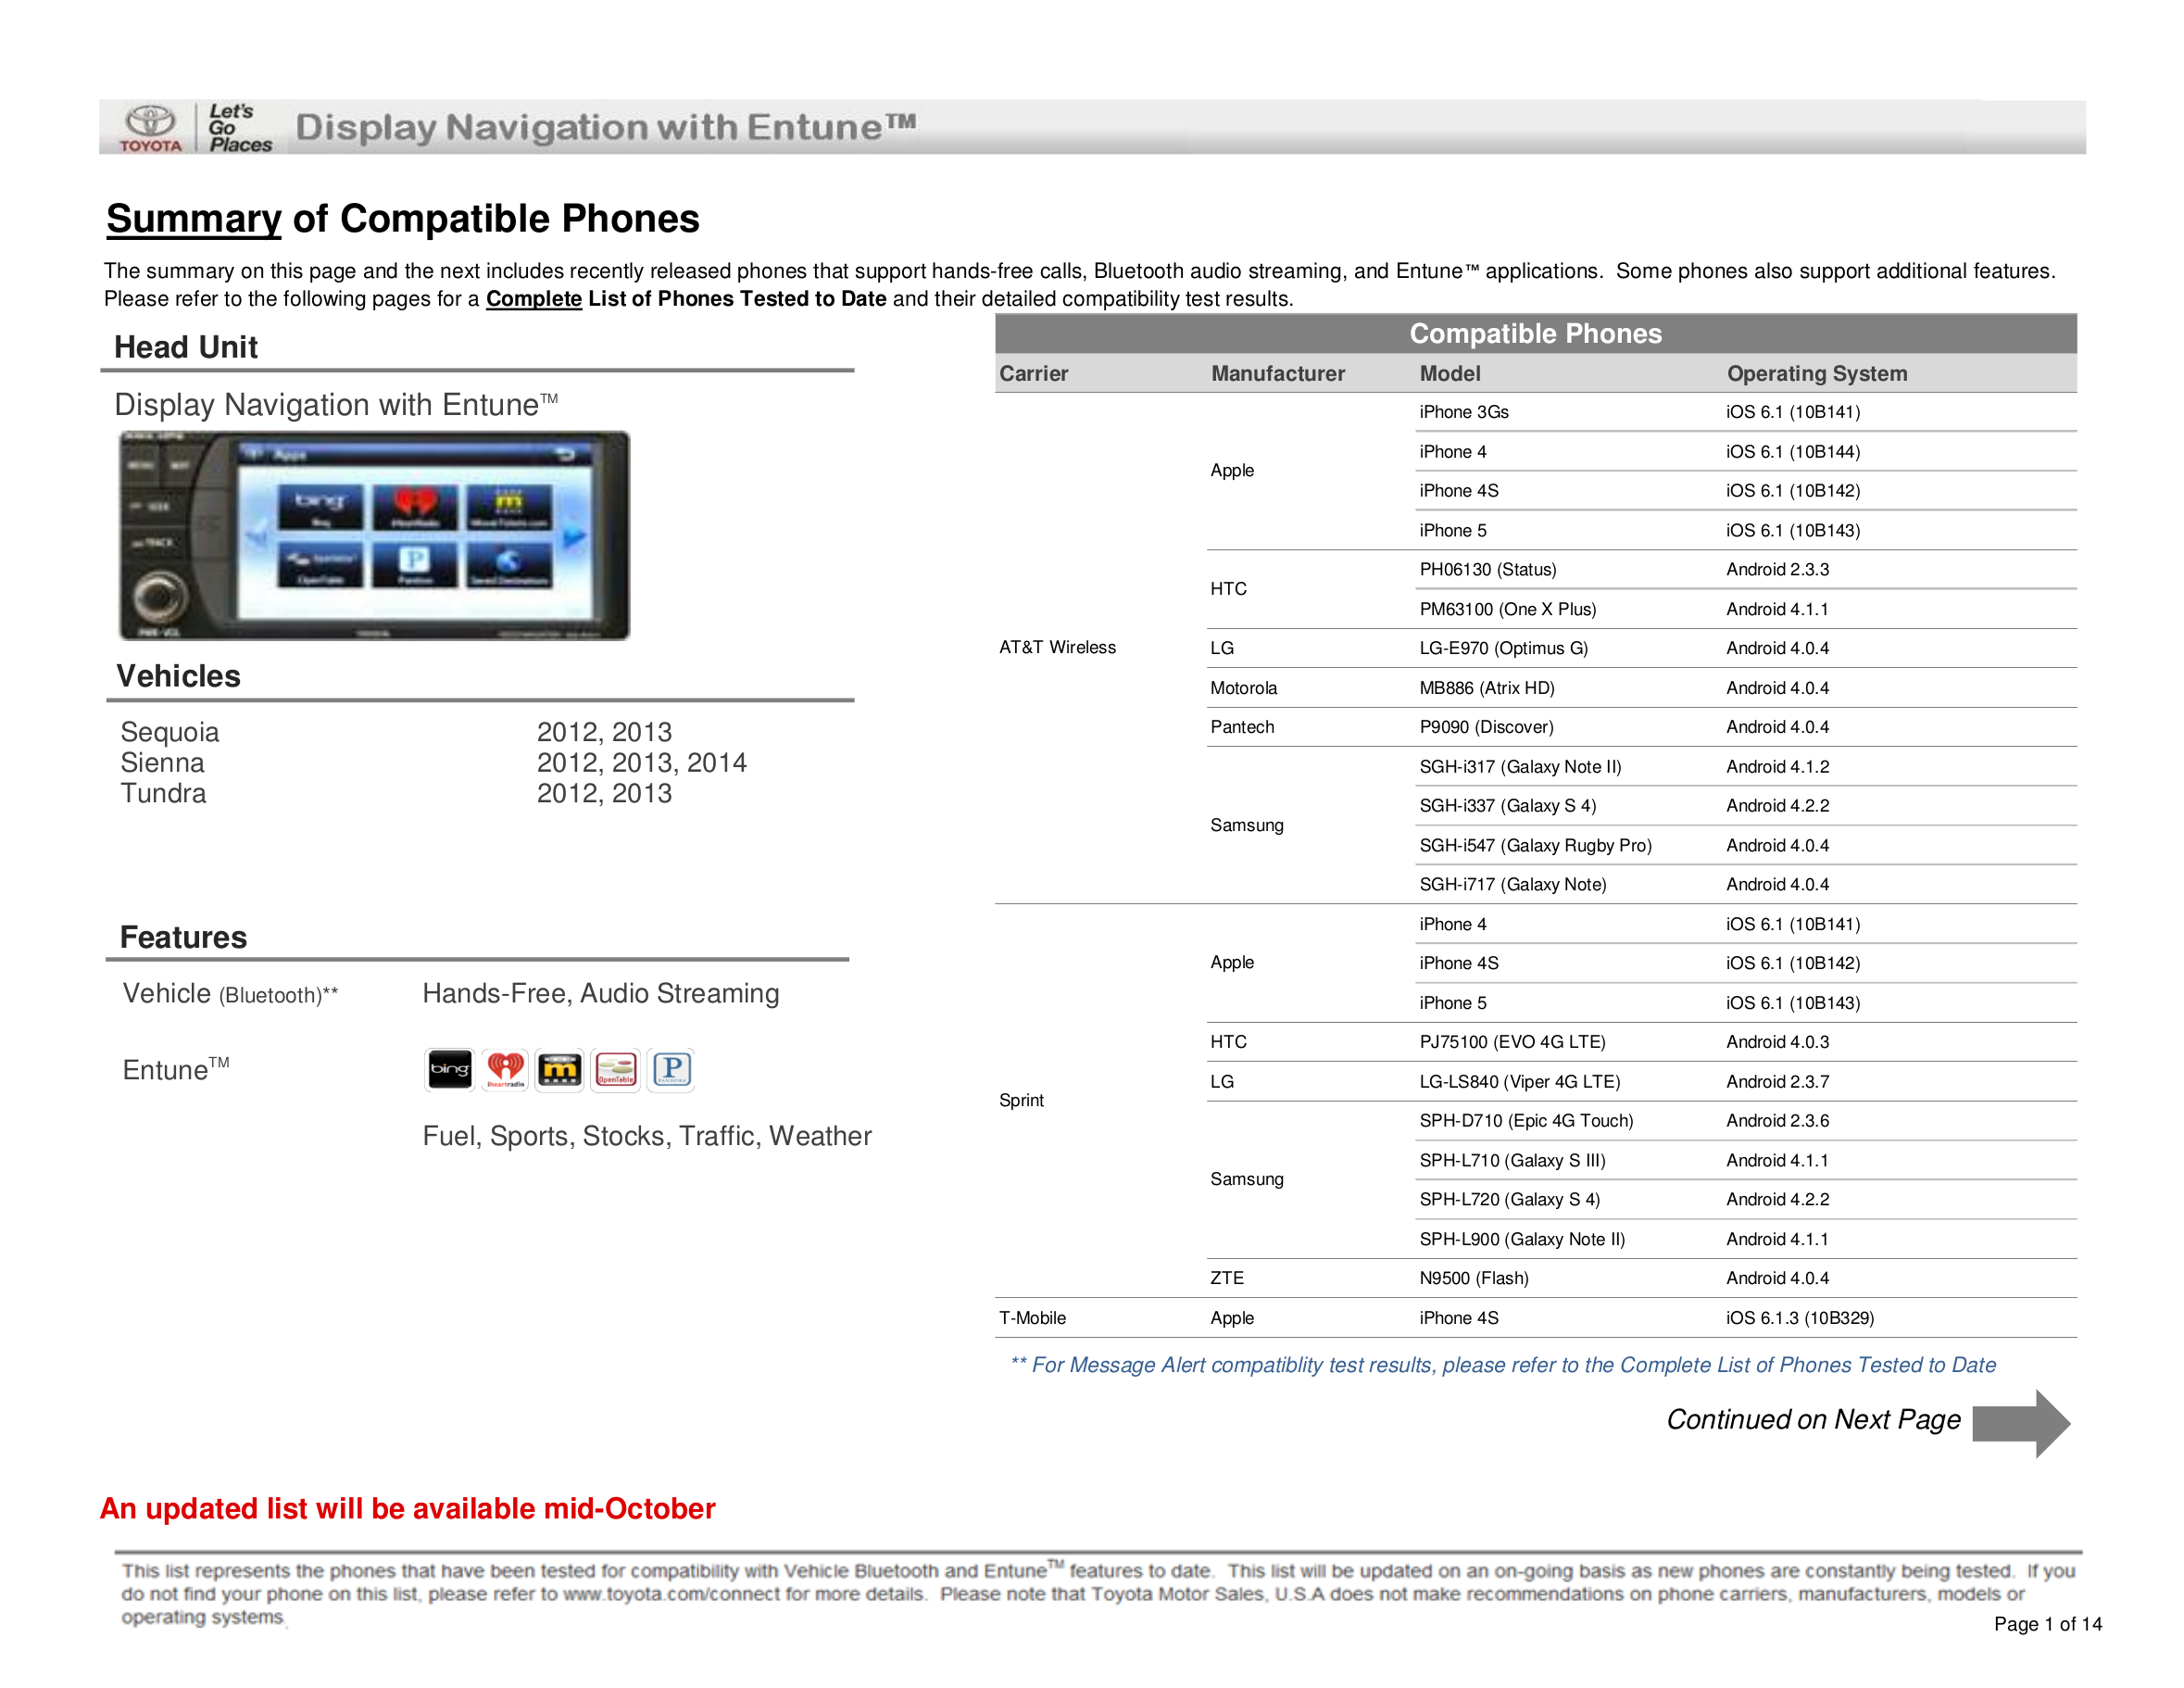Screen dimensions: 2184x1688
Task: Click the underlined Summary heading link
Action: pyautogui.click(x=194, y=219)
